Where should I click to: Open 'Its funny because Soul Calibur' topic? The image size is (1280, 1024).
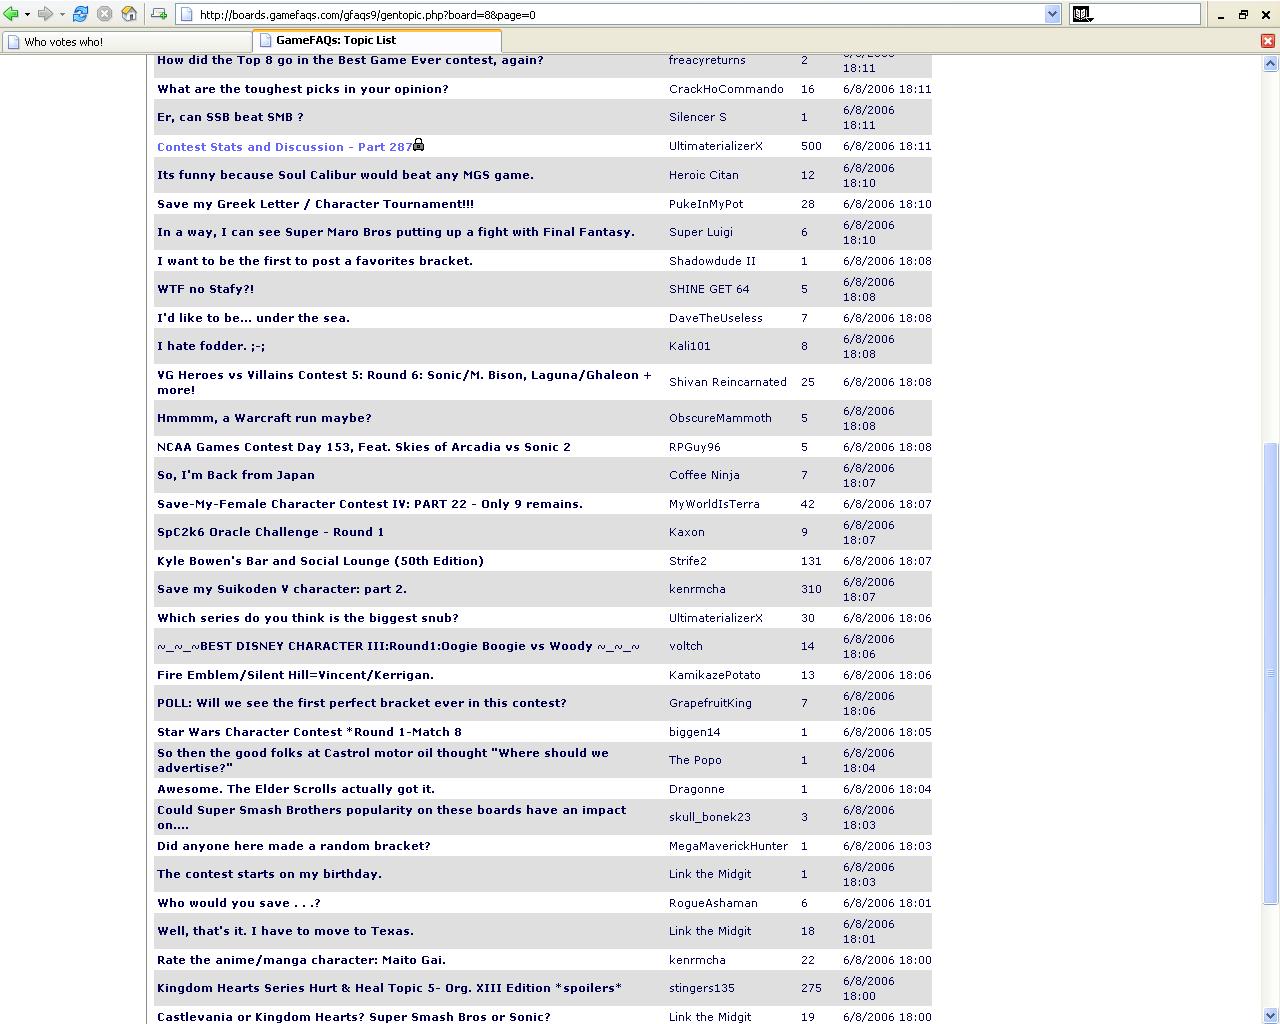coord(345,175)
